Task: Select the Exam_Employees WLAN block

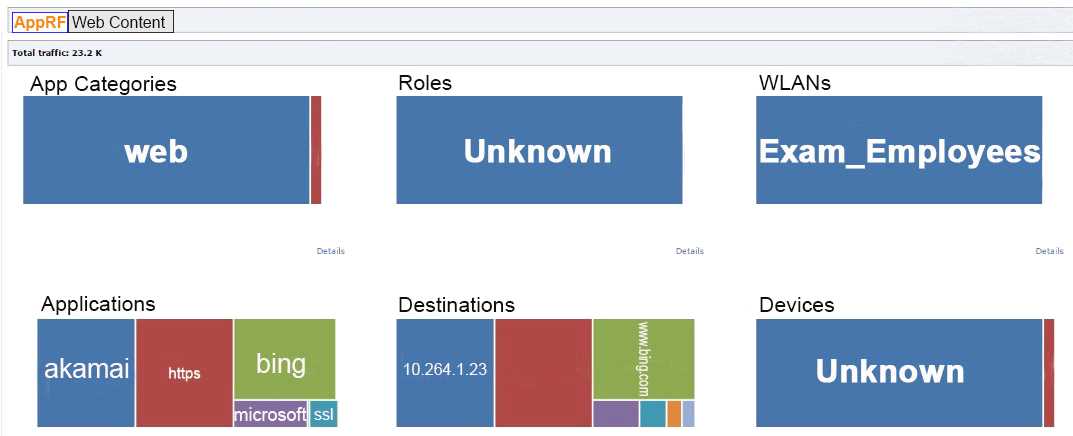Action: (898, 150)
